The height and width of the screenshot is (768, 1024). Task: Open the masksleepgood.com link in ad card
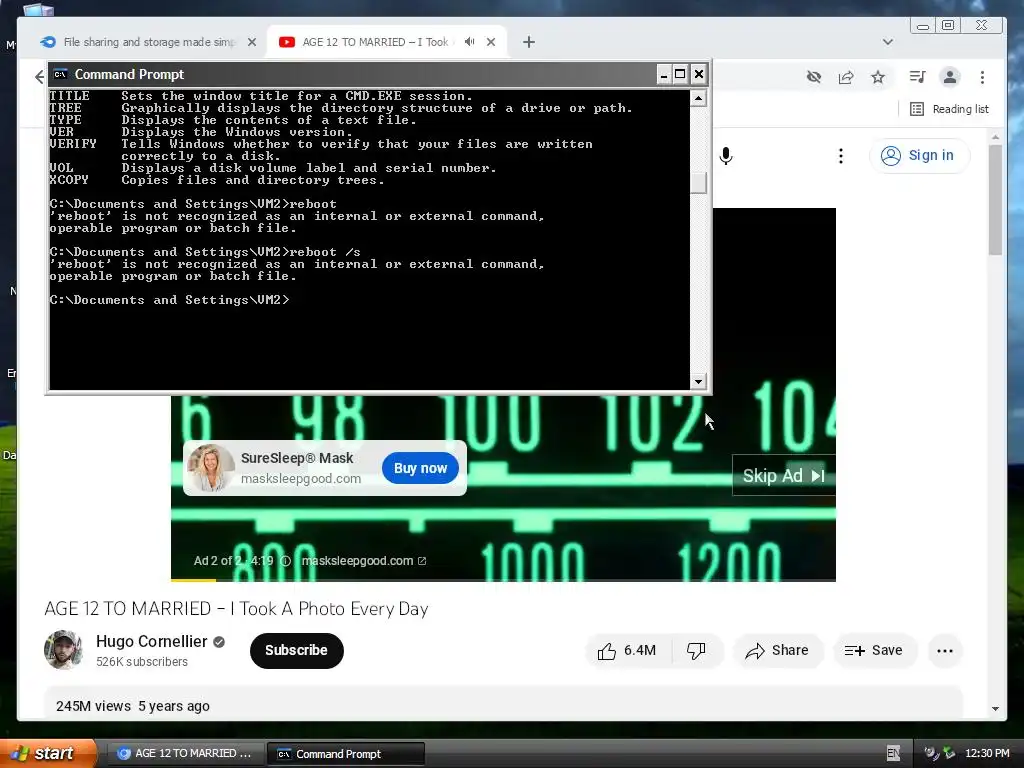coord(300,479)
